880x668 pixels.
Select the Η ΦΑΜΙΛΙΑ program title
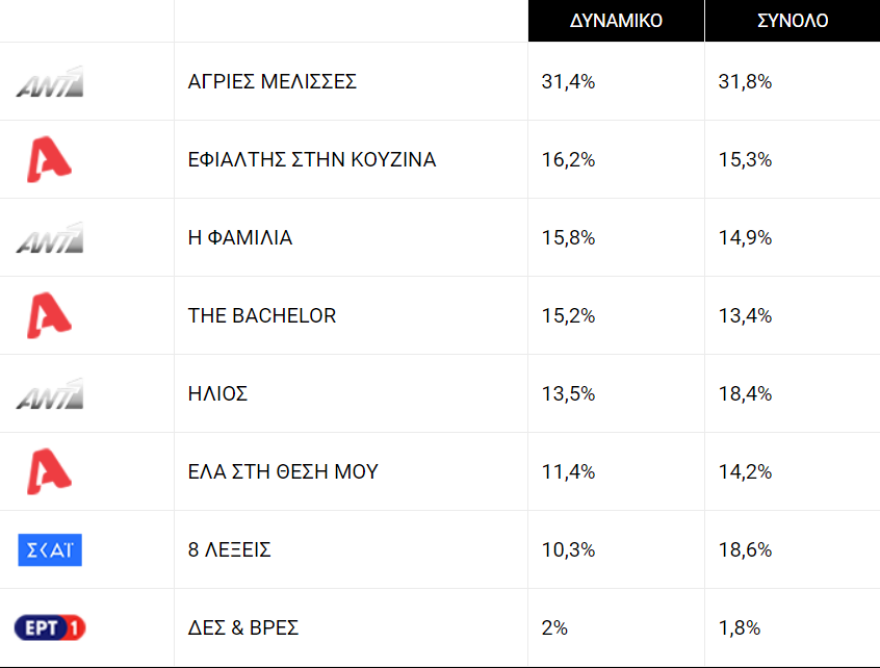[240, 238]
